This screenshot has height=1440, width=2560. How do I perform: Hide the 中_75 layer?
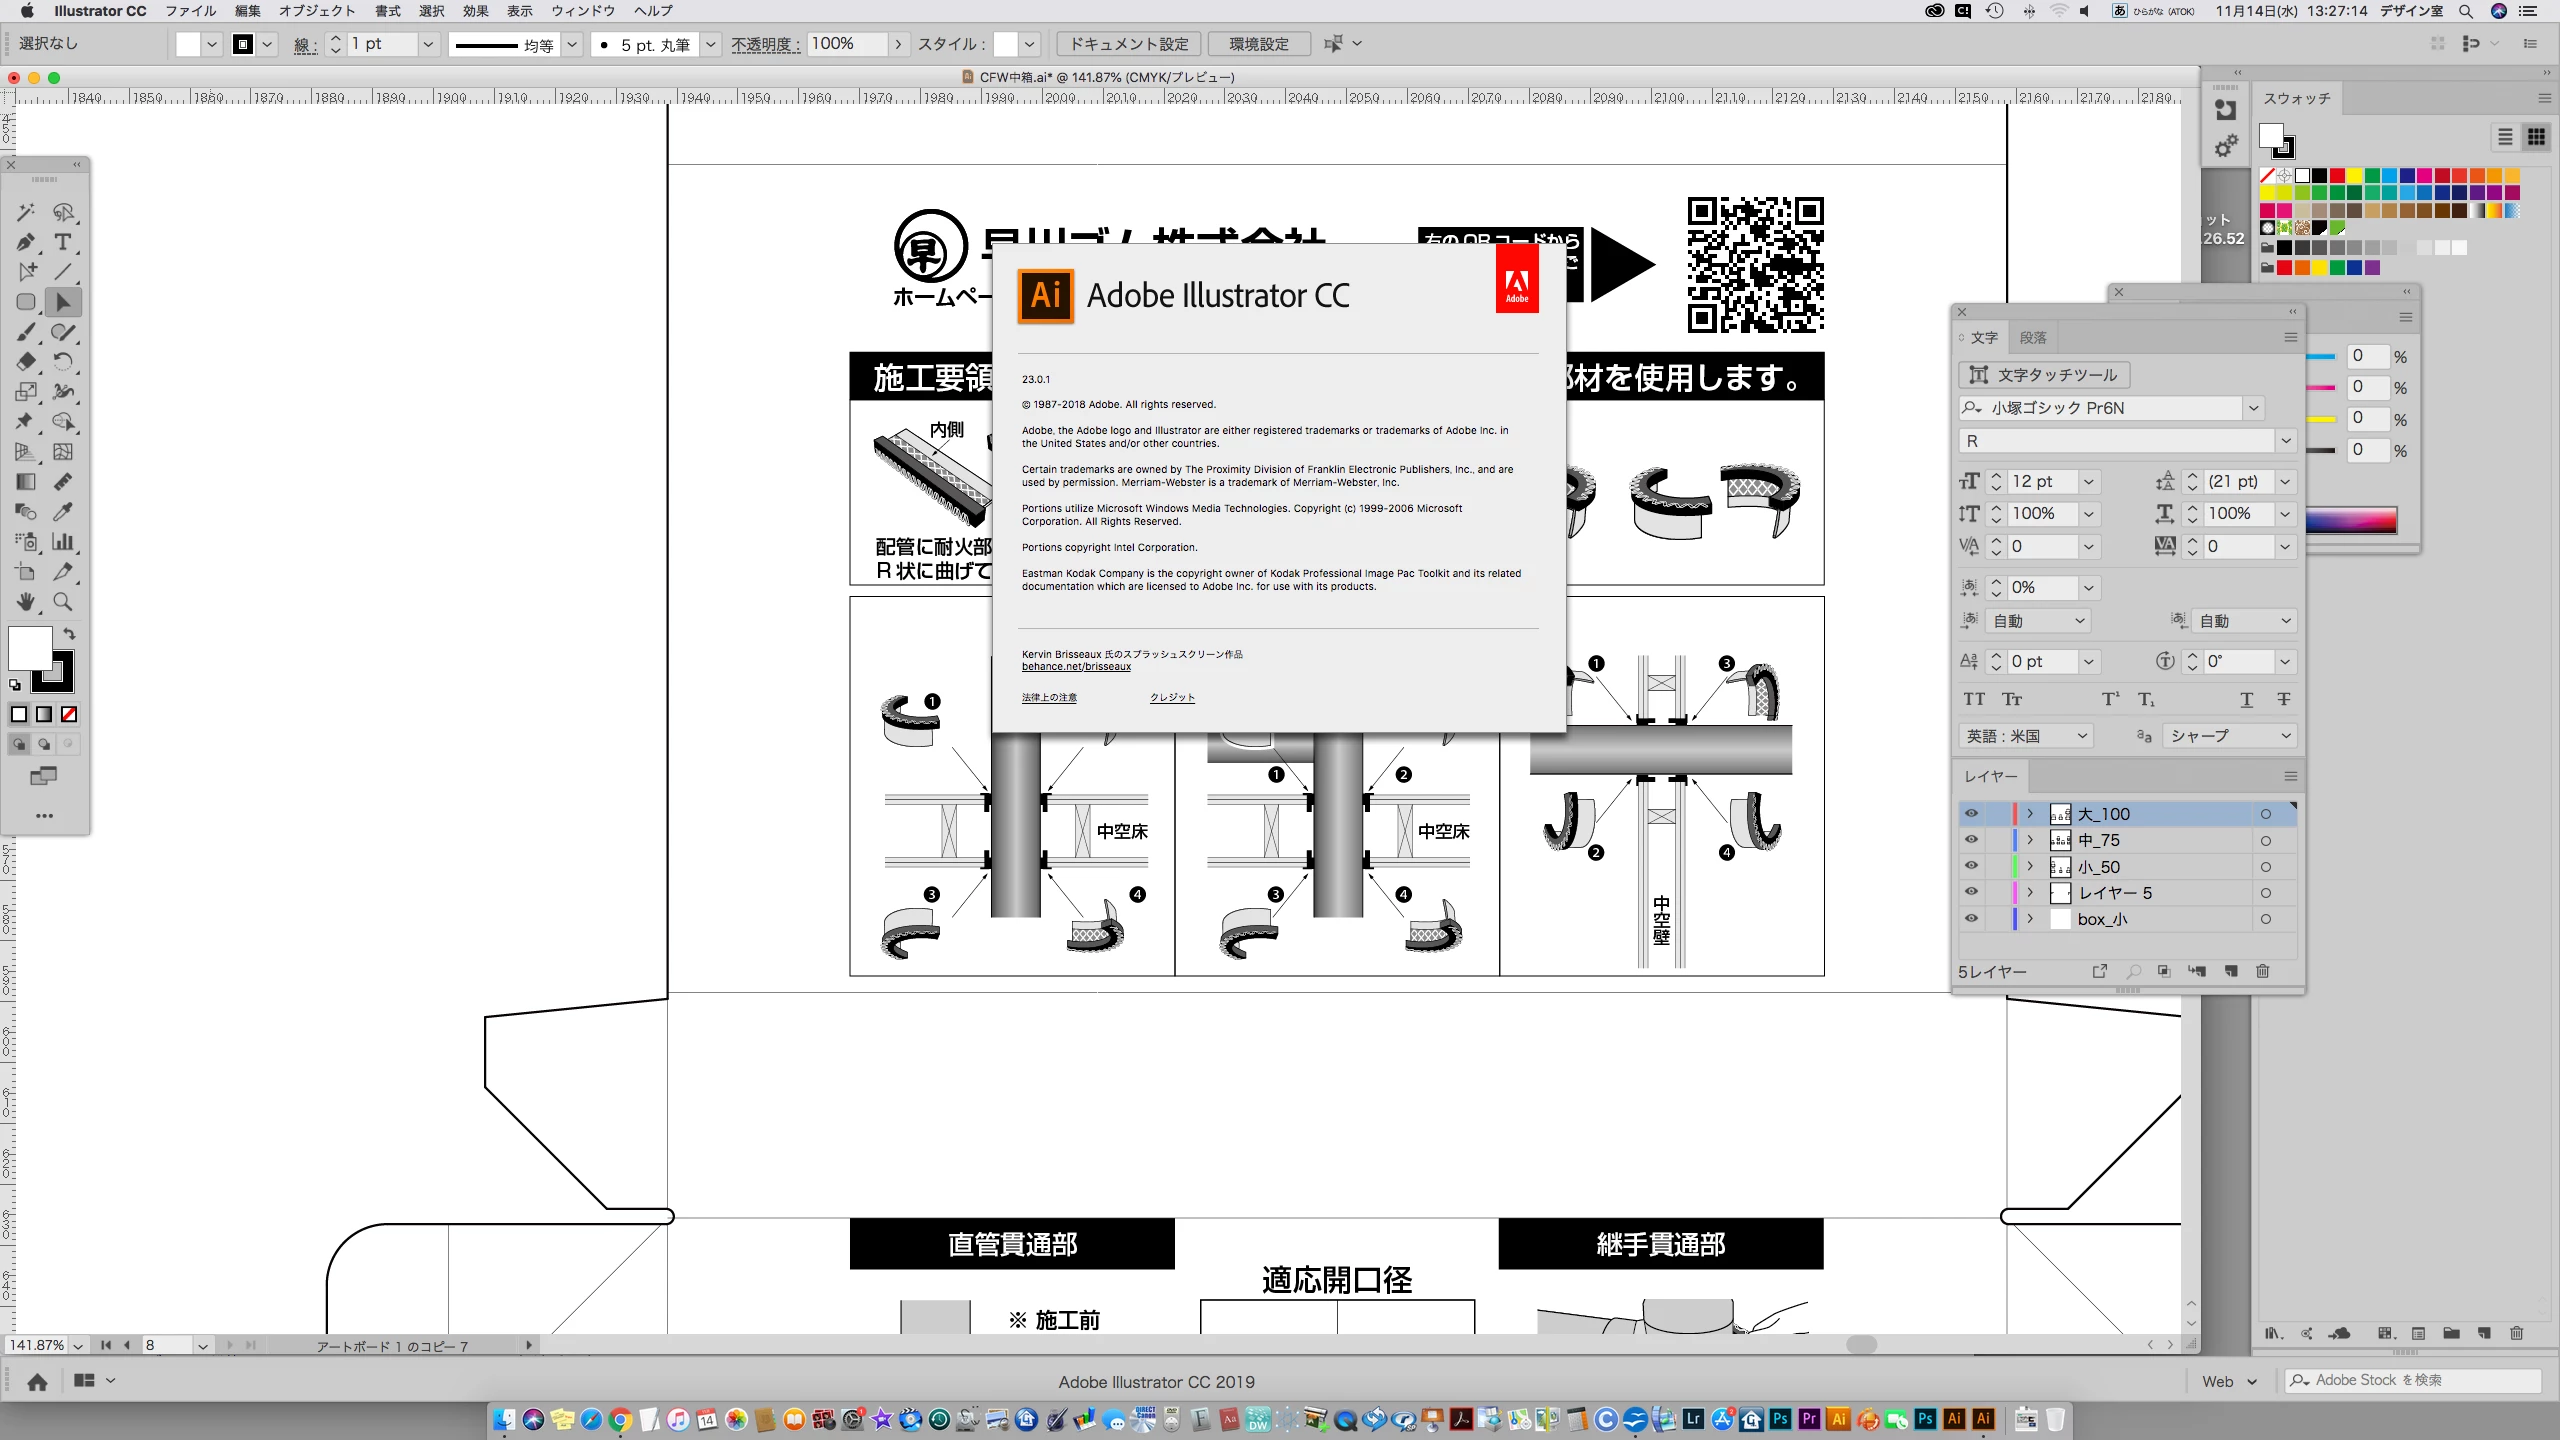tap(1971, 840)
